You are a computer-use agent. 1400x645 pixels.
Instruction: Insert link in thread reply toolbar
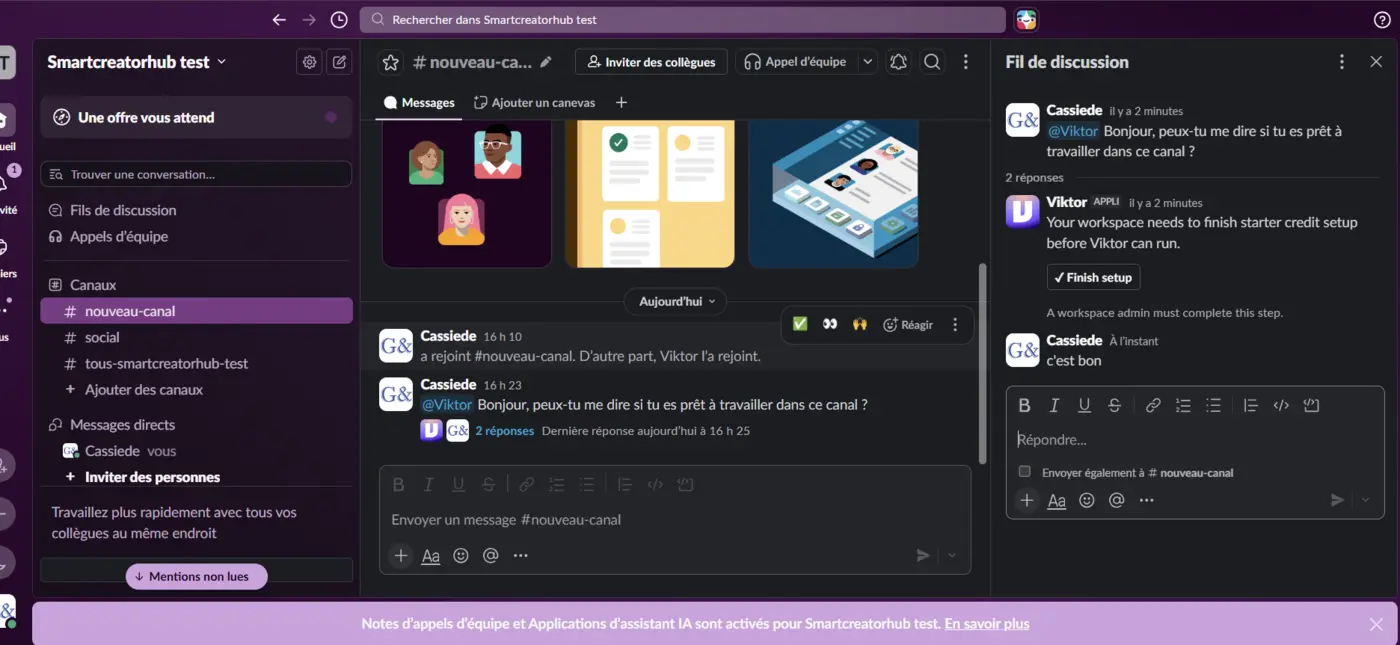pos(1153,405)
